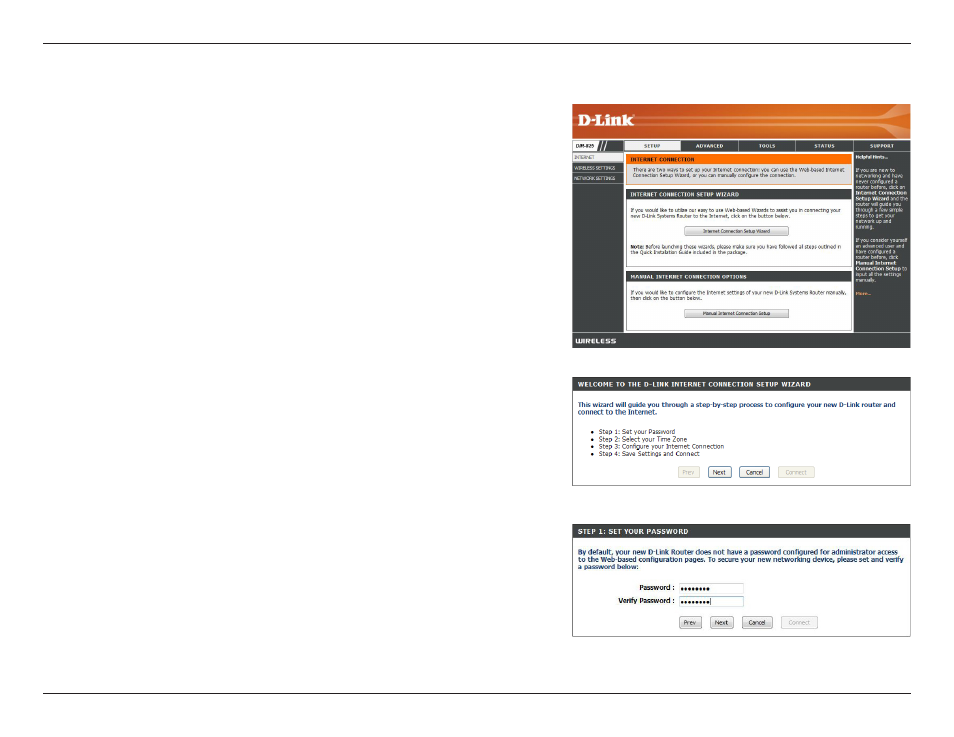The image size is (954, 737).
Task: Click Prev in the Set Your Password panel
Action: [690, 623]
